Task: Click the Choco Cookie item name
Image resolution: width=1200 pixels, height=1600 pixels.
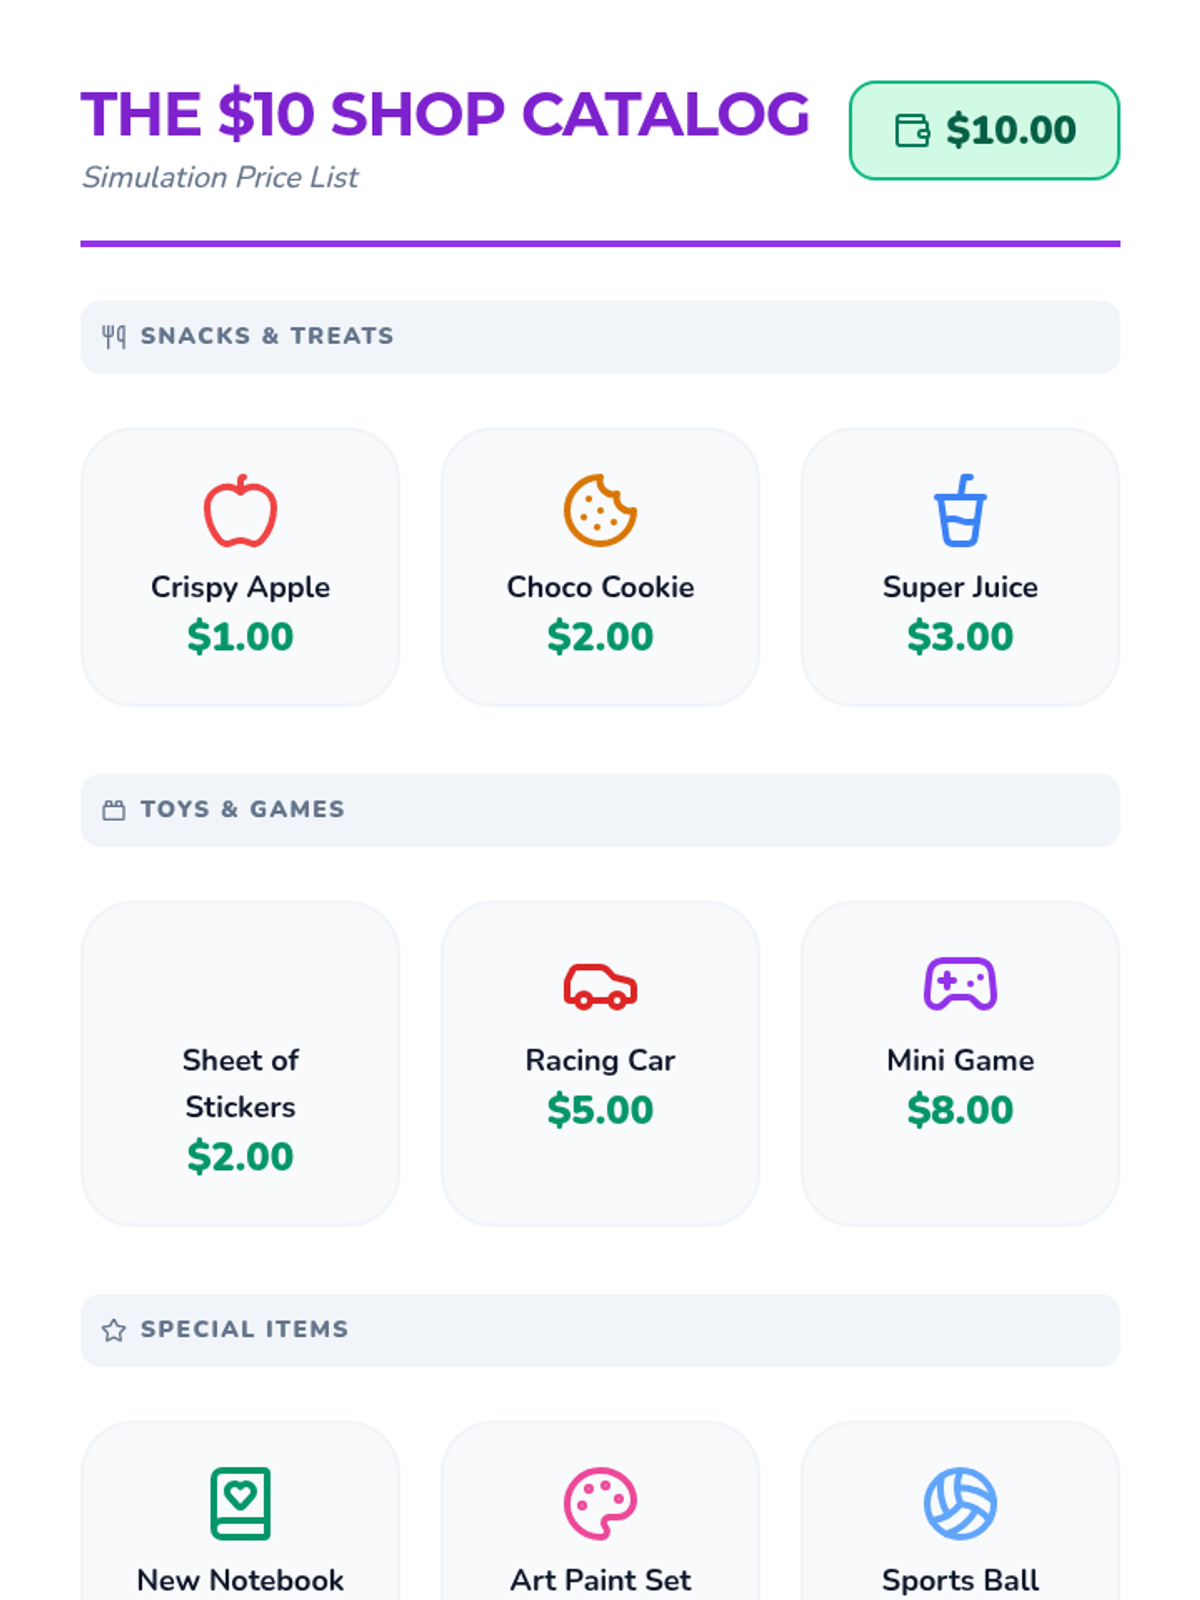Action: [600, 587]
